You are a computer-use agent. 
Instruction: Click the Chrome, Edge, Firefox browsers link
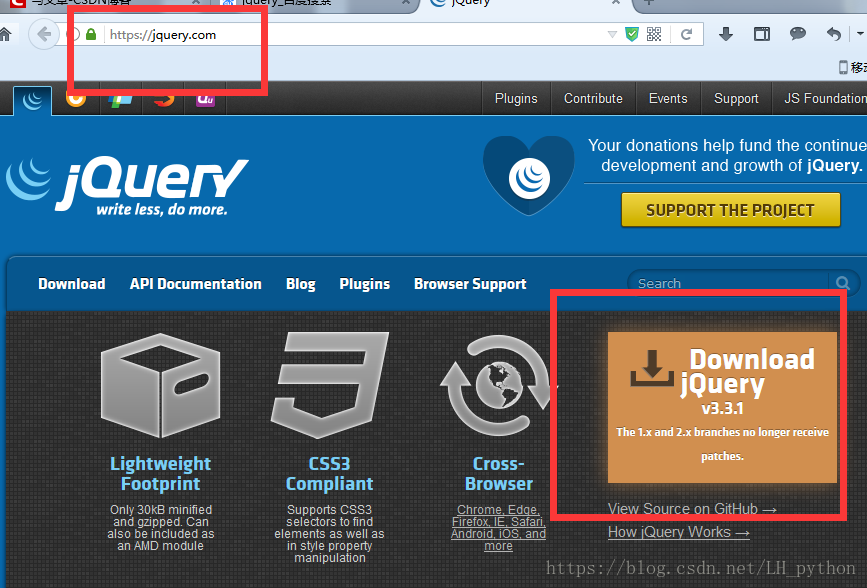[498, 528]
